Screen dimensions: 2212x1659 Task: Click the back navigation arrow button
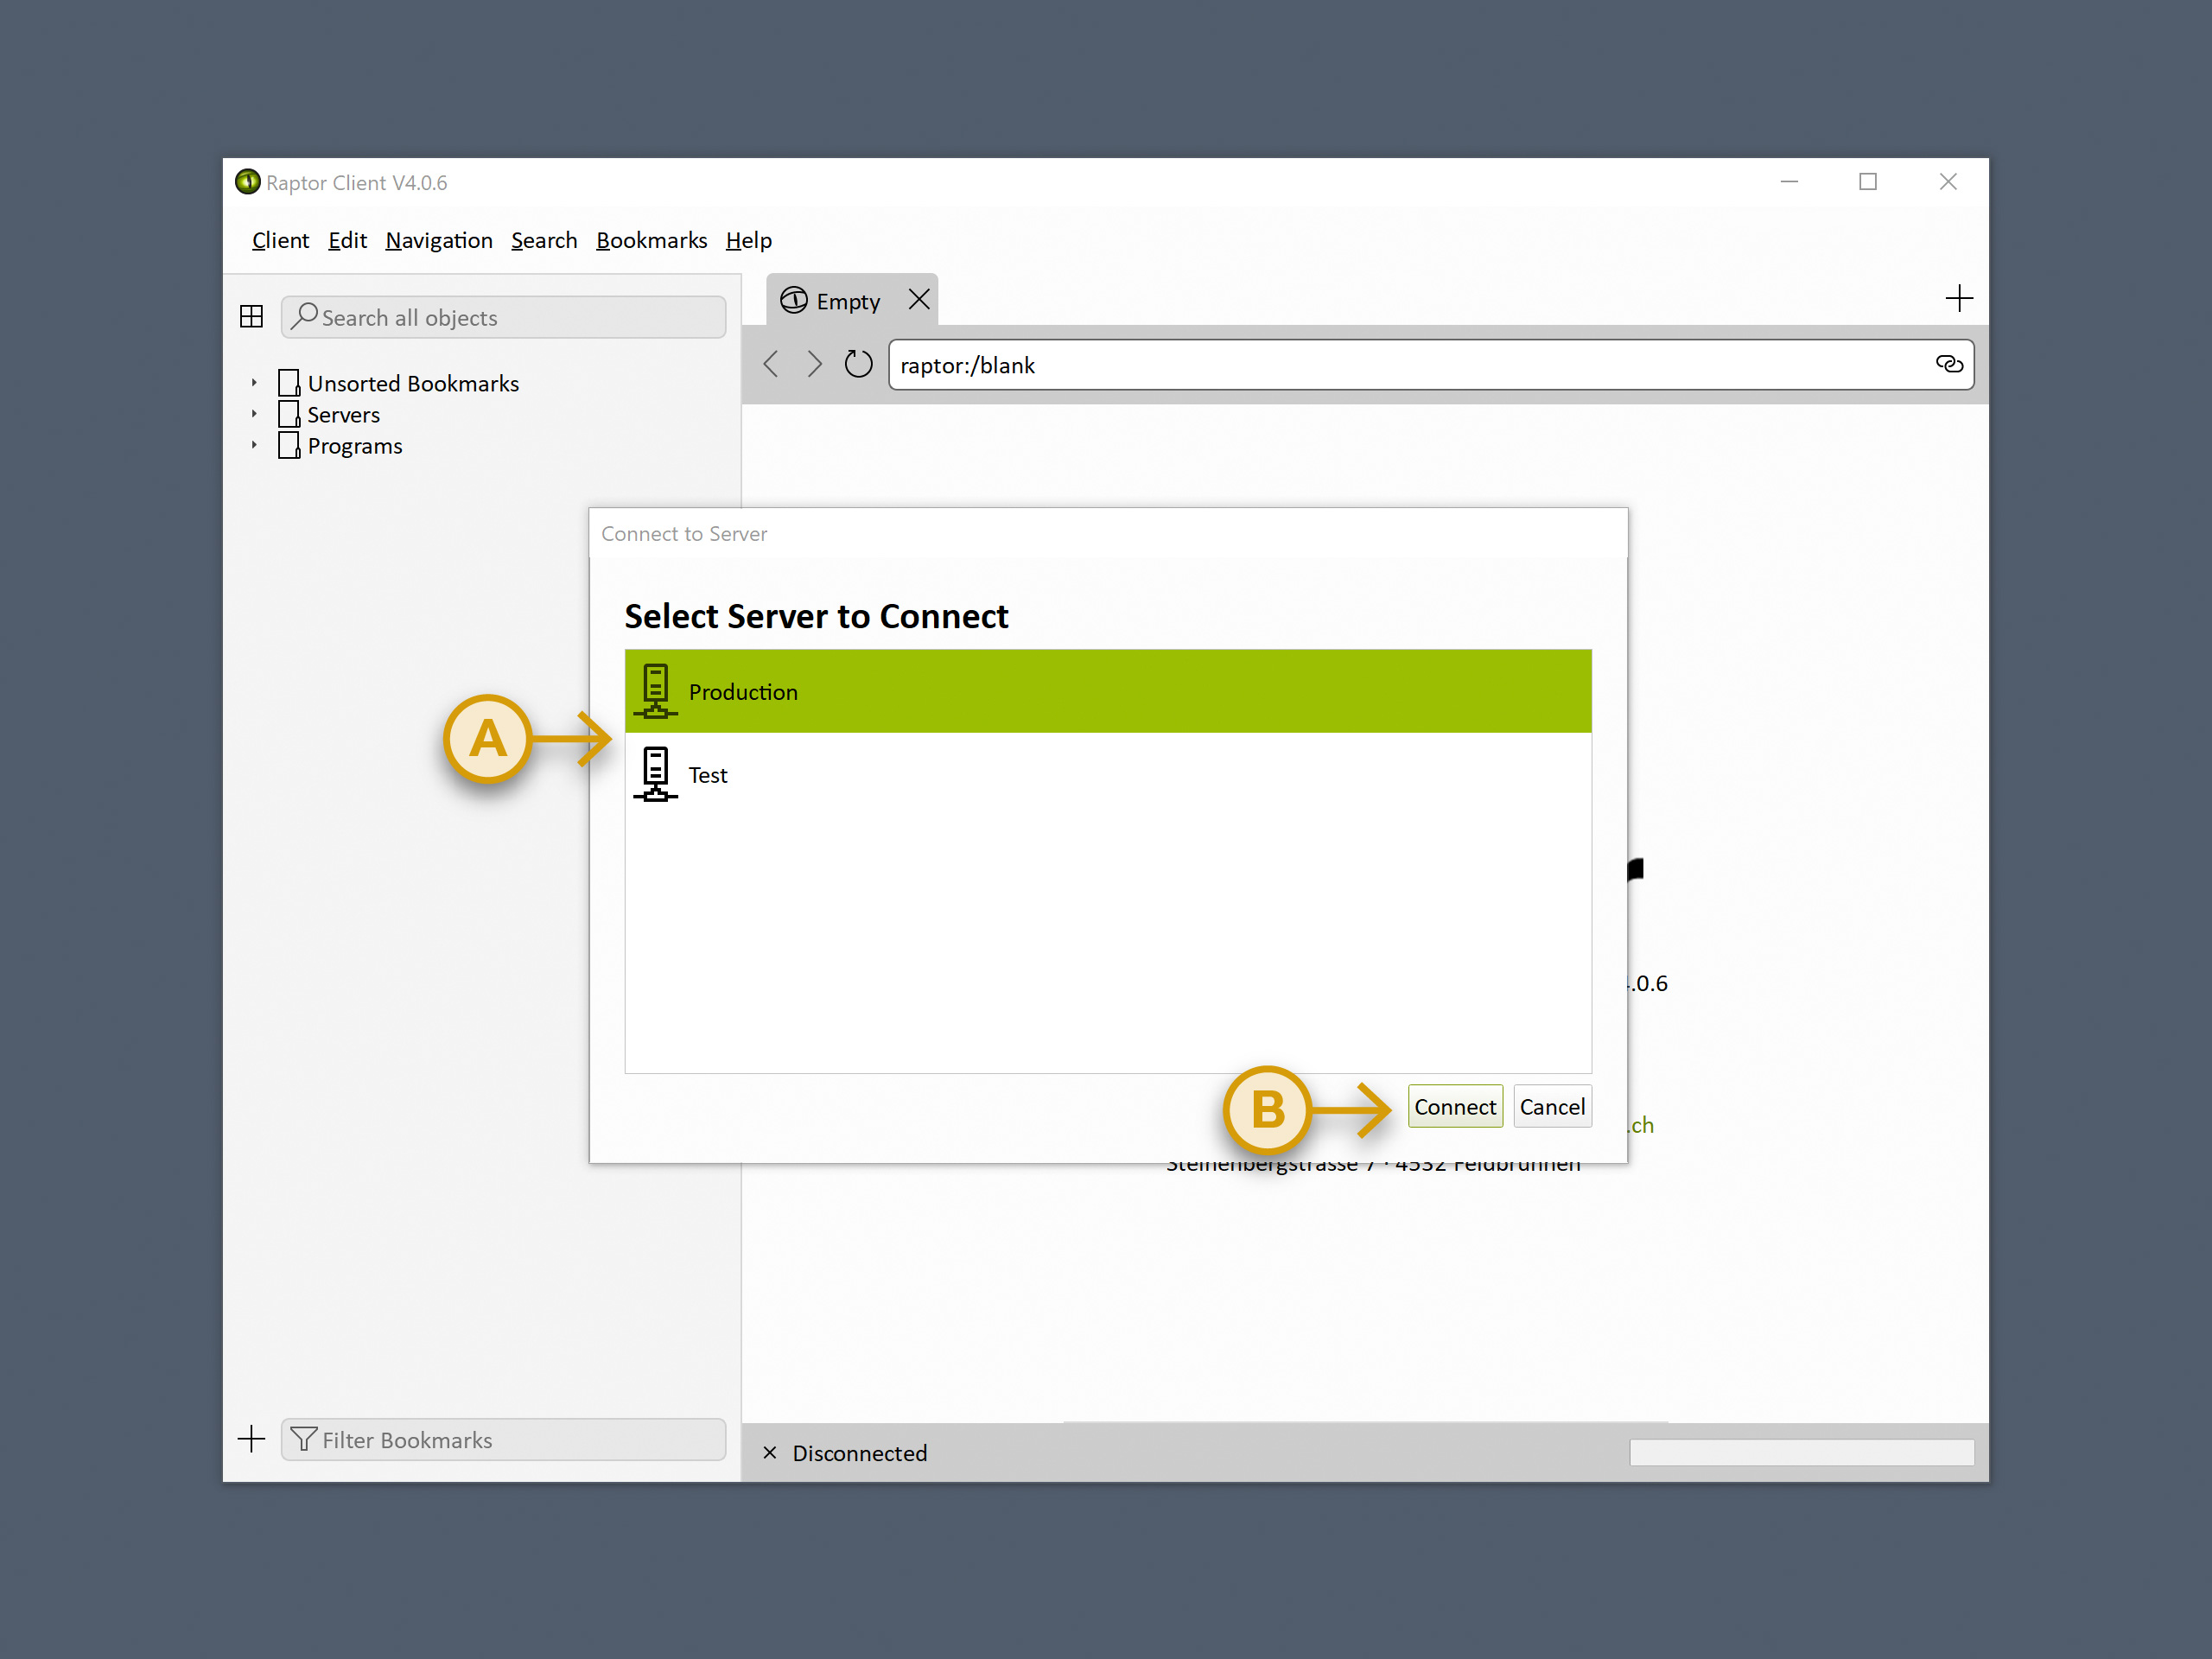pos(777,365)
